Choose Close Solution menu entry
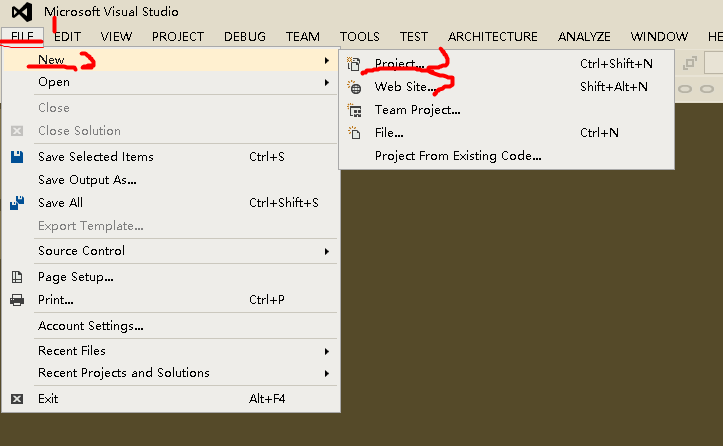Screen dimensions: 723x446 (171, 131)
